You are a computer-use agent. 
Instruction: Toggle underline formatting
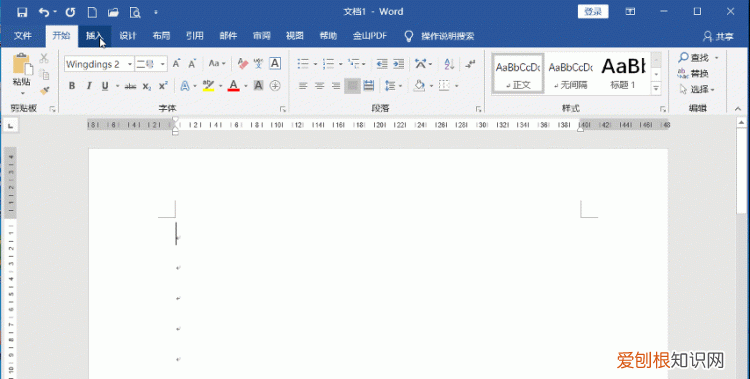click(105, 86)
